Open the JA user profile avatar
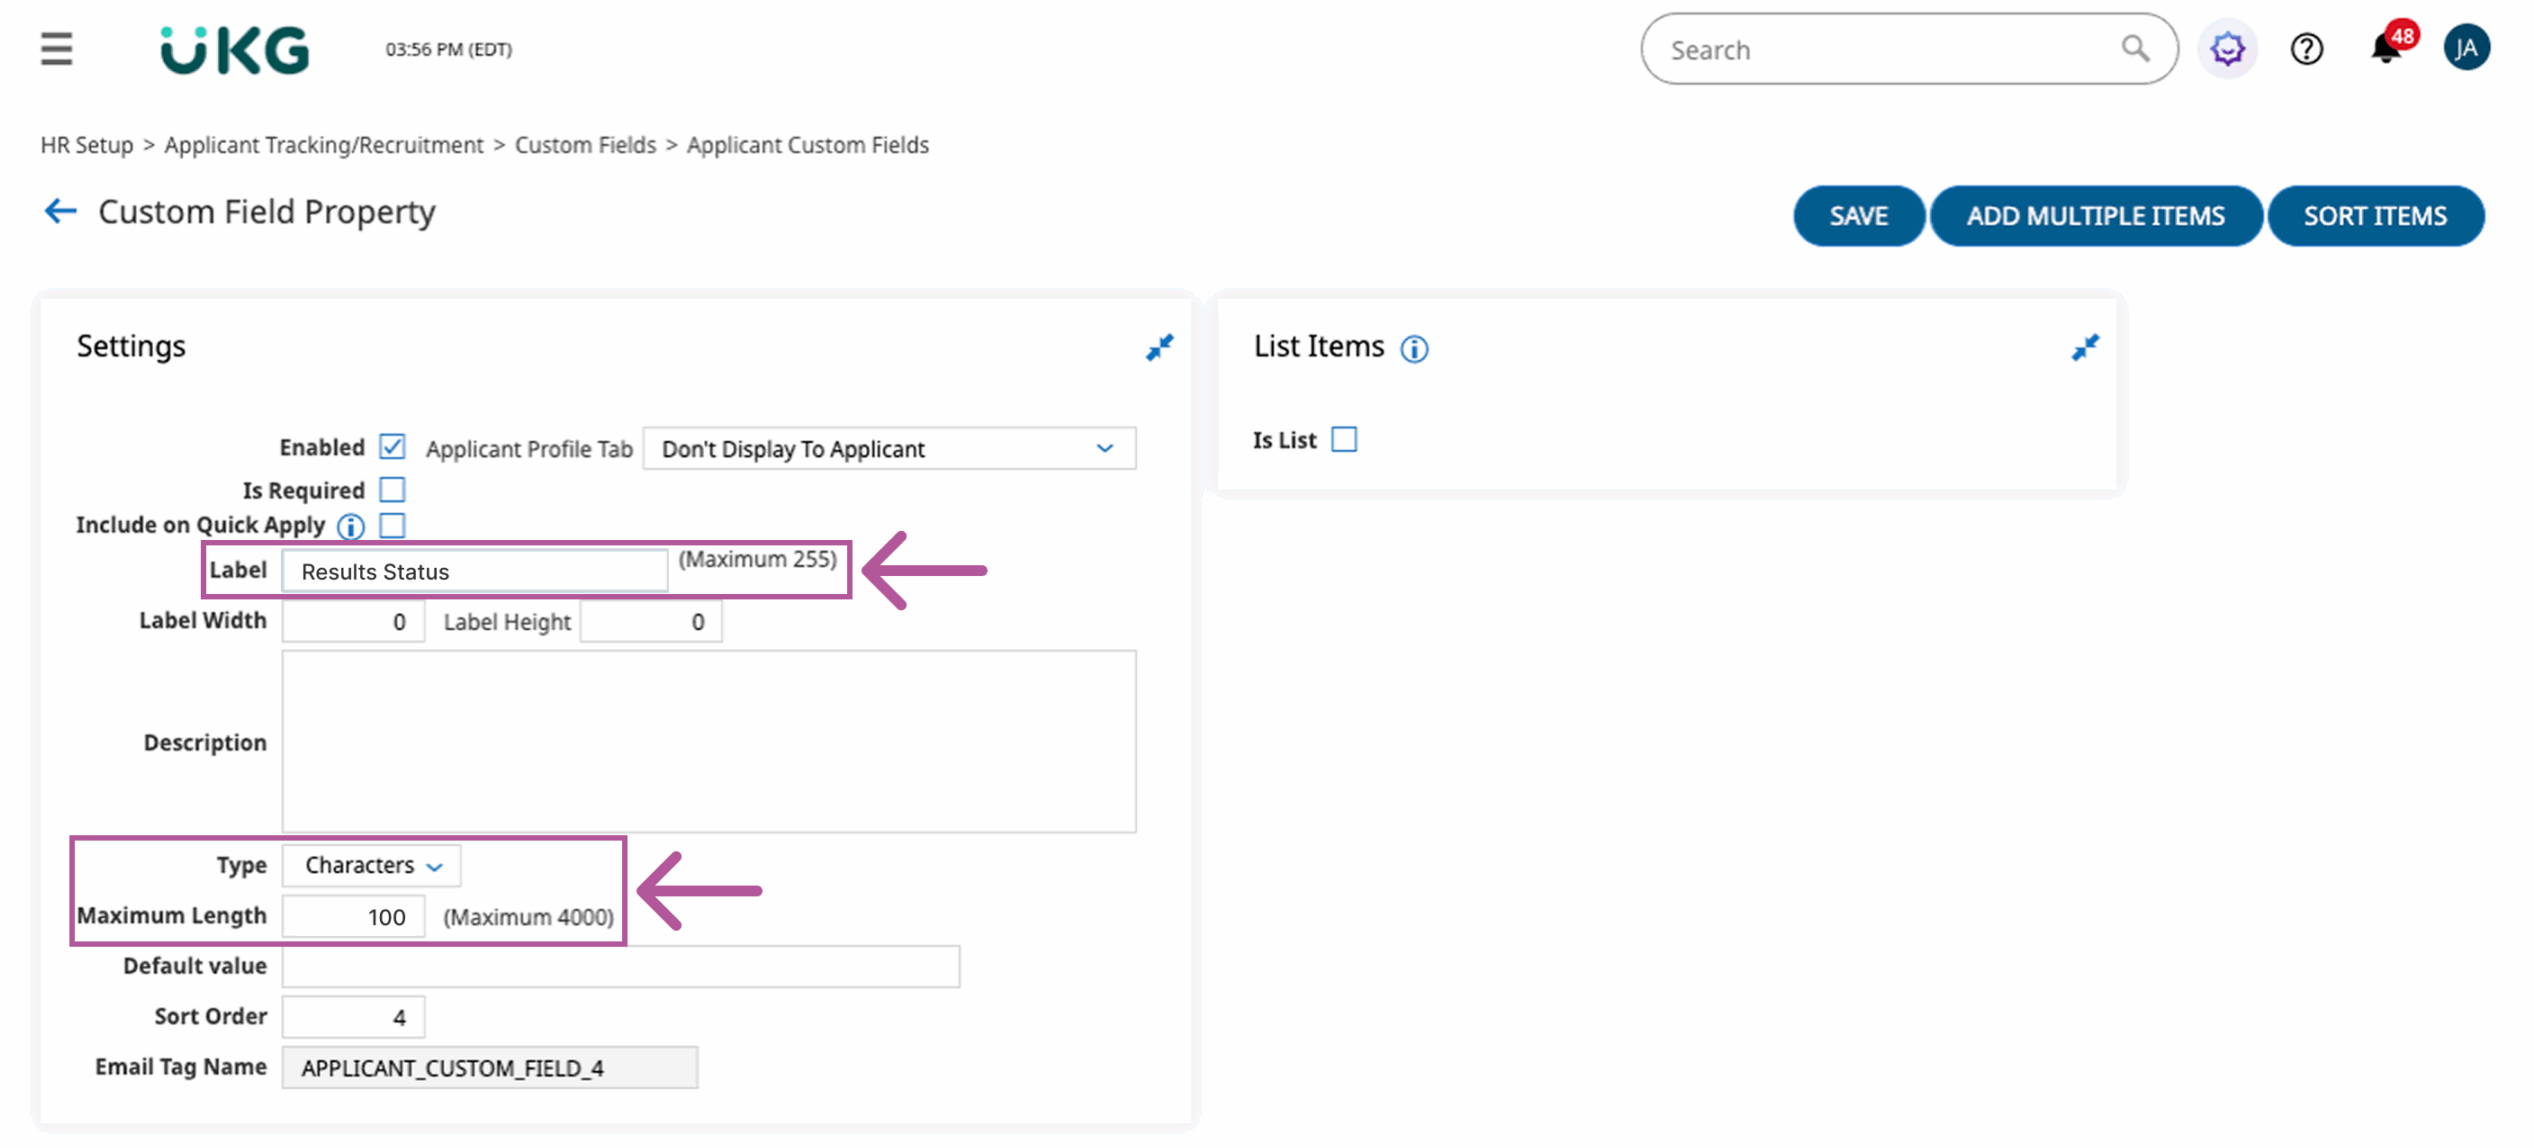 tap(2465, 48)
